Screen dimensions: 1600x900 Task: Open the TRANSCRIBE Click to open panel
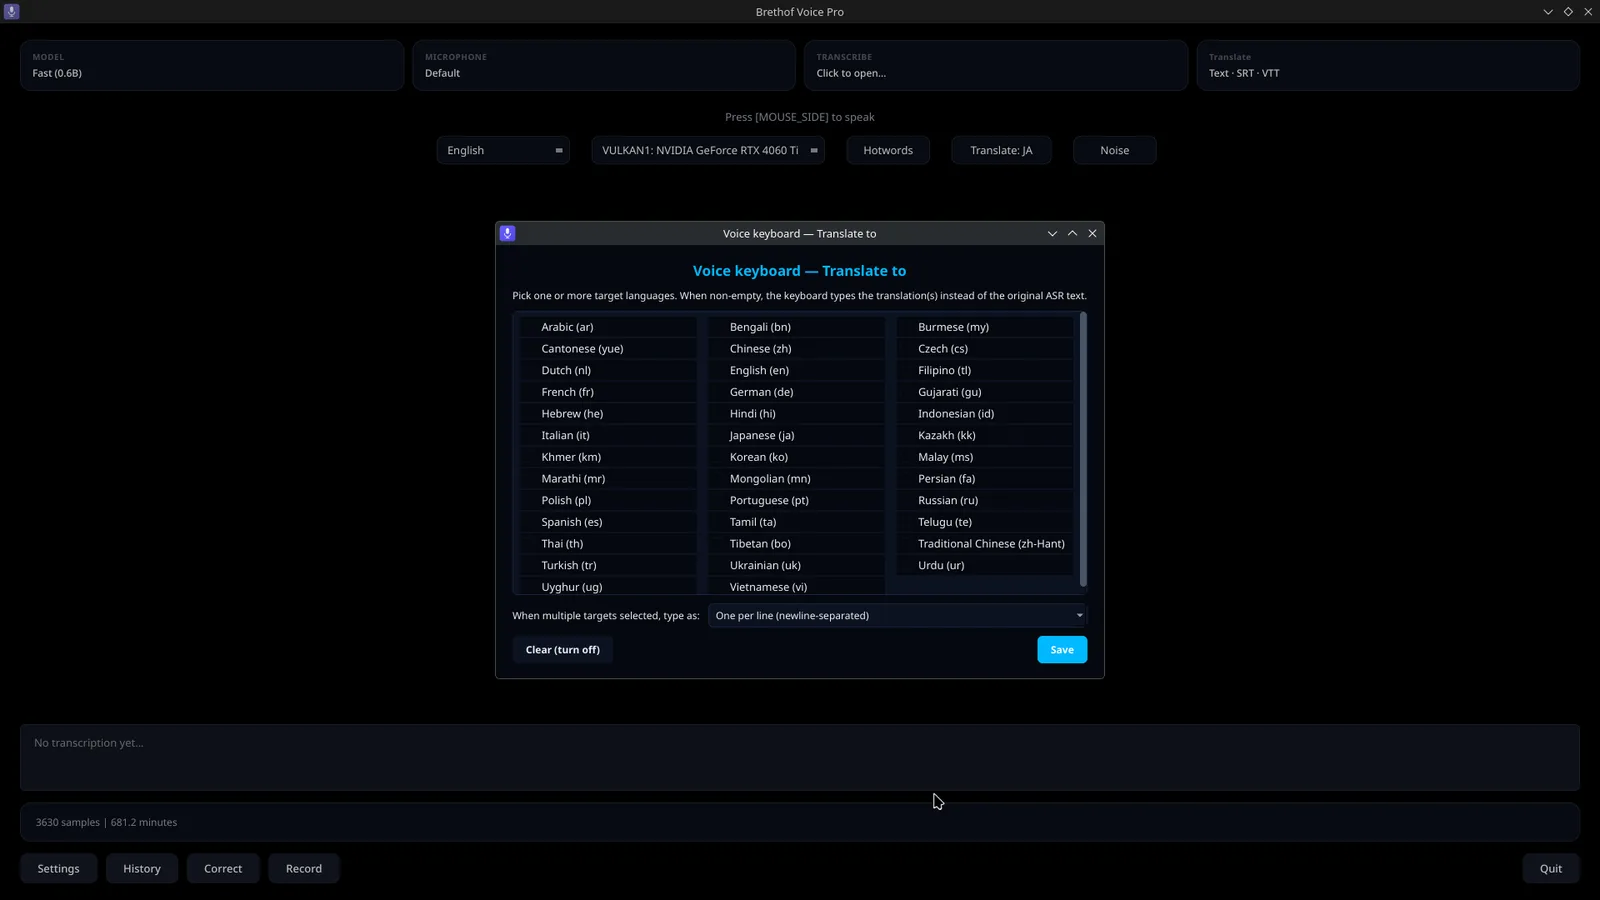996,65
